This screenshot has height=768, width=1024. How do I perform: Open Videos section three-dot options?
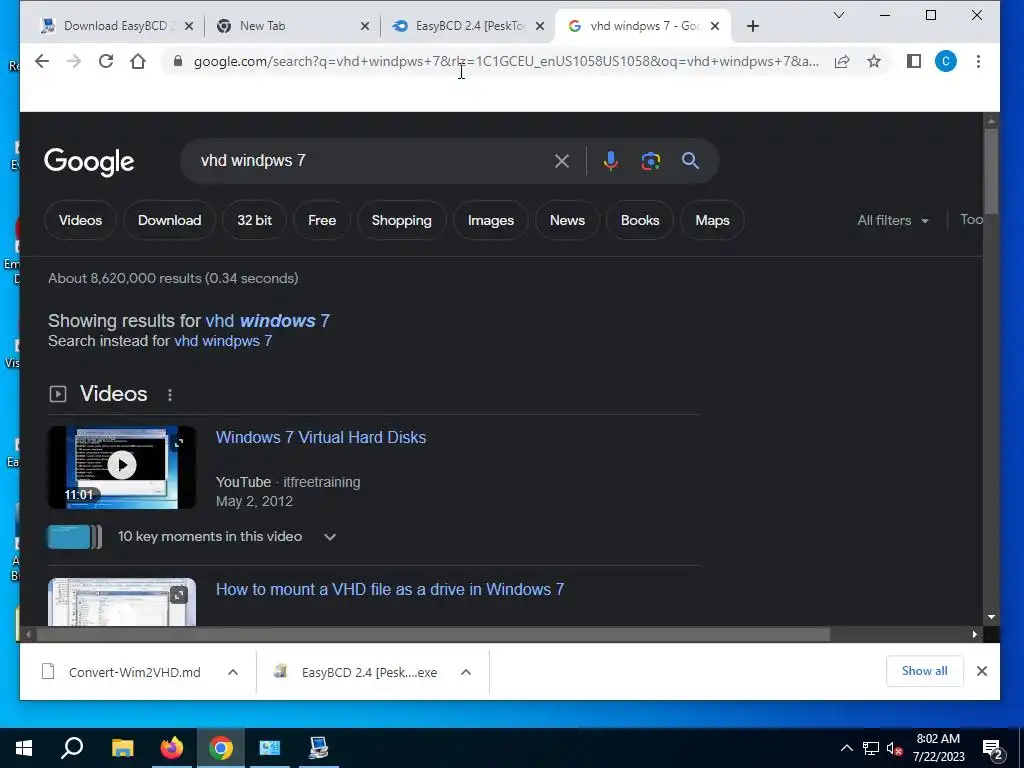170,395
